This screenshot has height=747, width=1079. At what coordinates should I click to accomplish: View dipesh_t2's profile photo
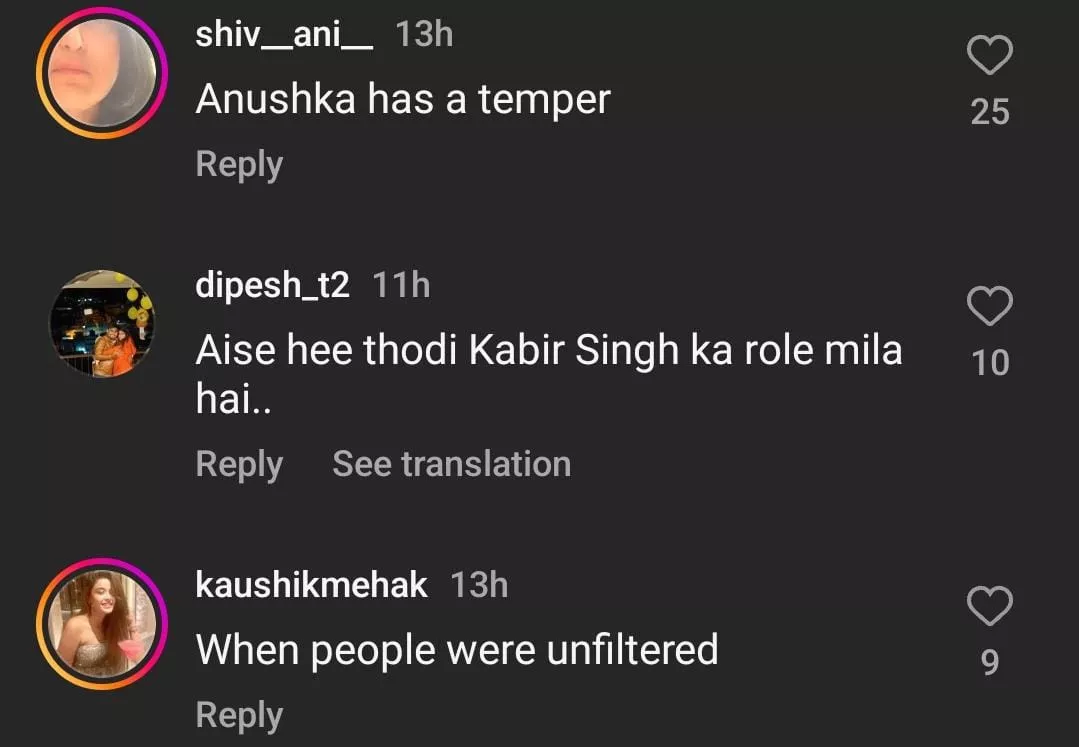101,322
